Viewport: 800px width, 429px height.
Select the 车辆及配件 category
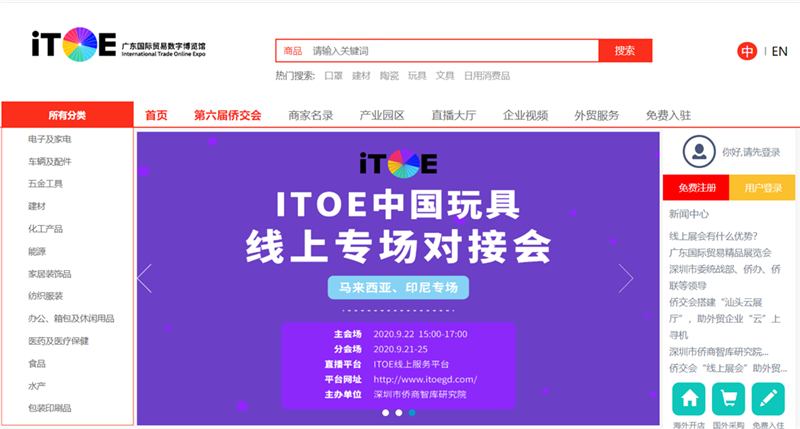(x=49, y=161)
